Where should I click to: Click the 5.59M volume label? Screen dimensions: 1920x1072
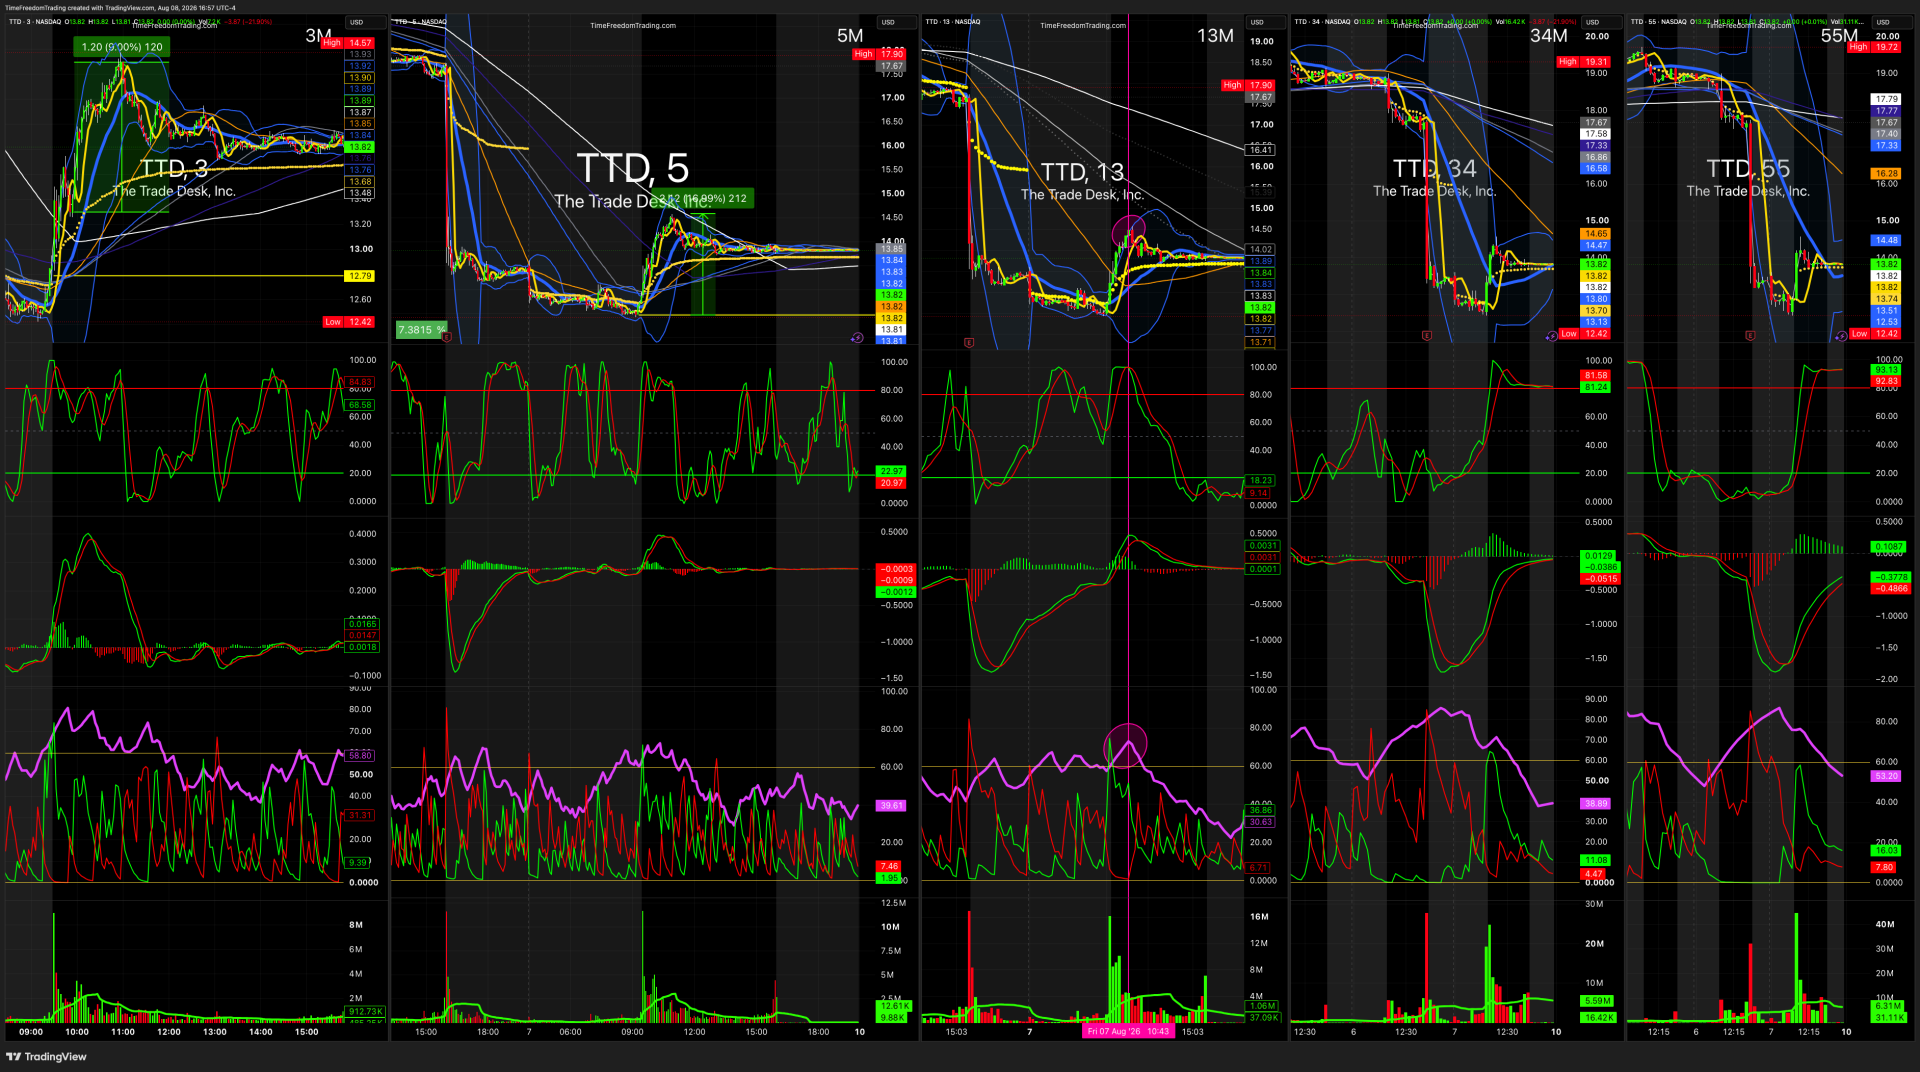pyautogui.click(x=1597, y=1001)
